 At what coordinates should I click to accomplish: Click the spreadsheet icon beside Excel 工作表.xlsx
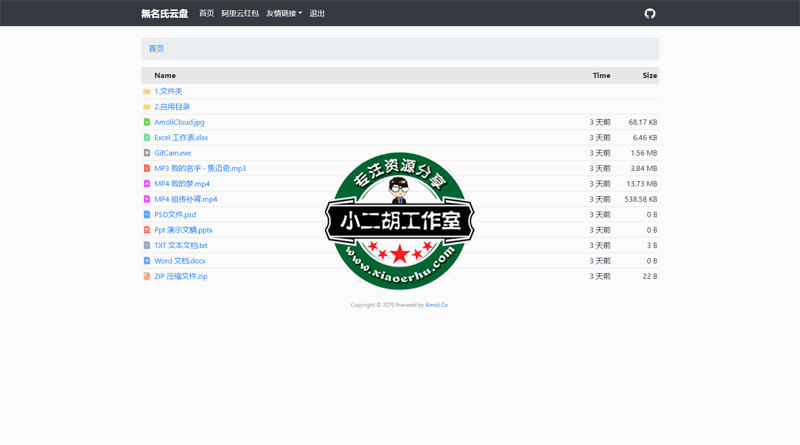[x=147, y=137]
